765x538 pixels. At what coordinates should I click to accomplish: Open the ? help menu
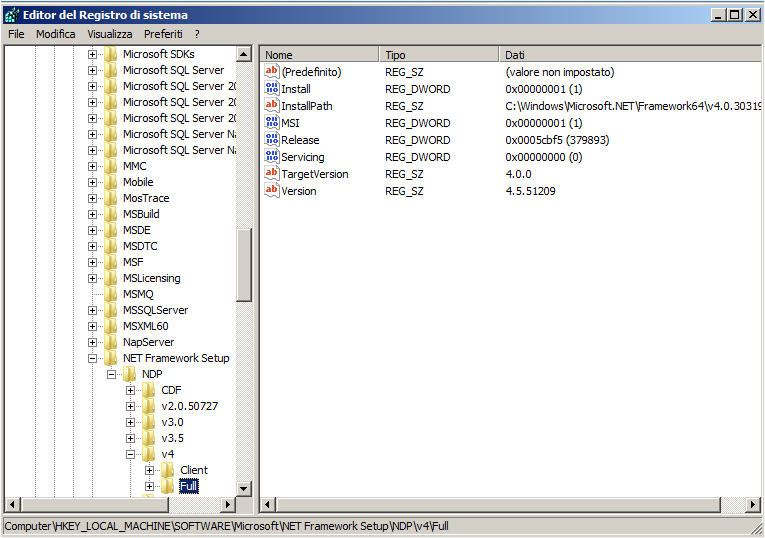pos(197,34)
